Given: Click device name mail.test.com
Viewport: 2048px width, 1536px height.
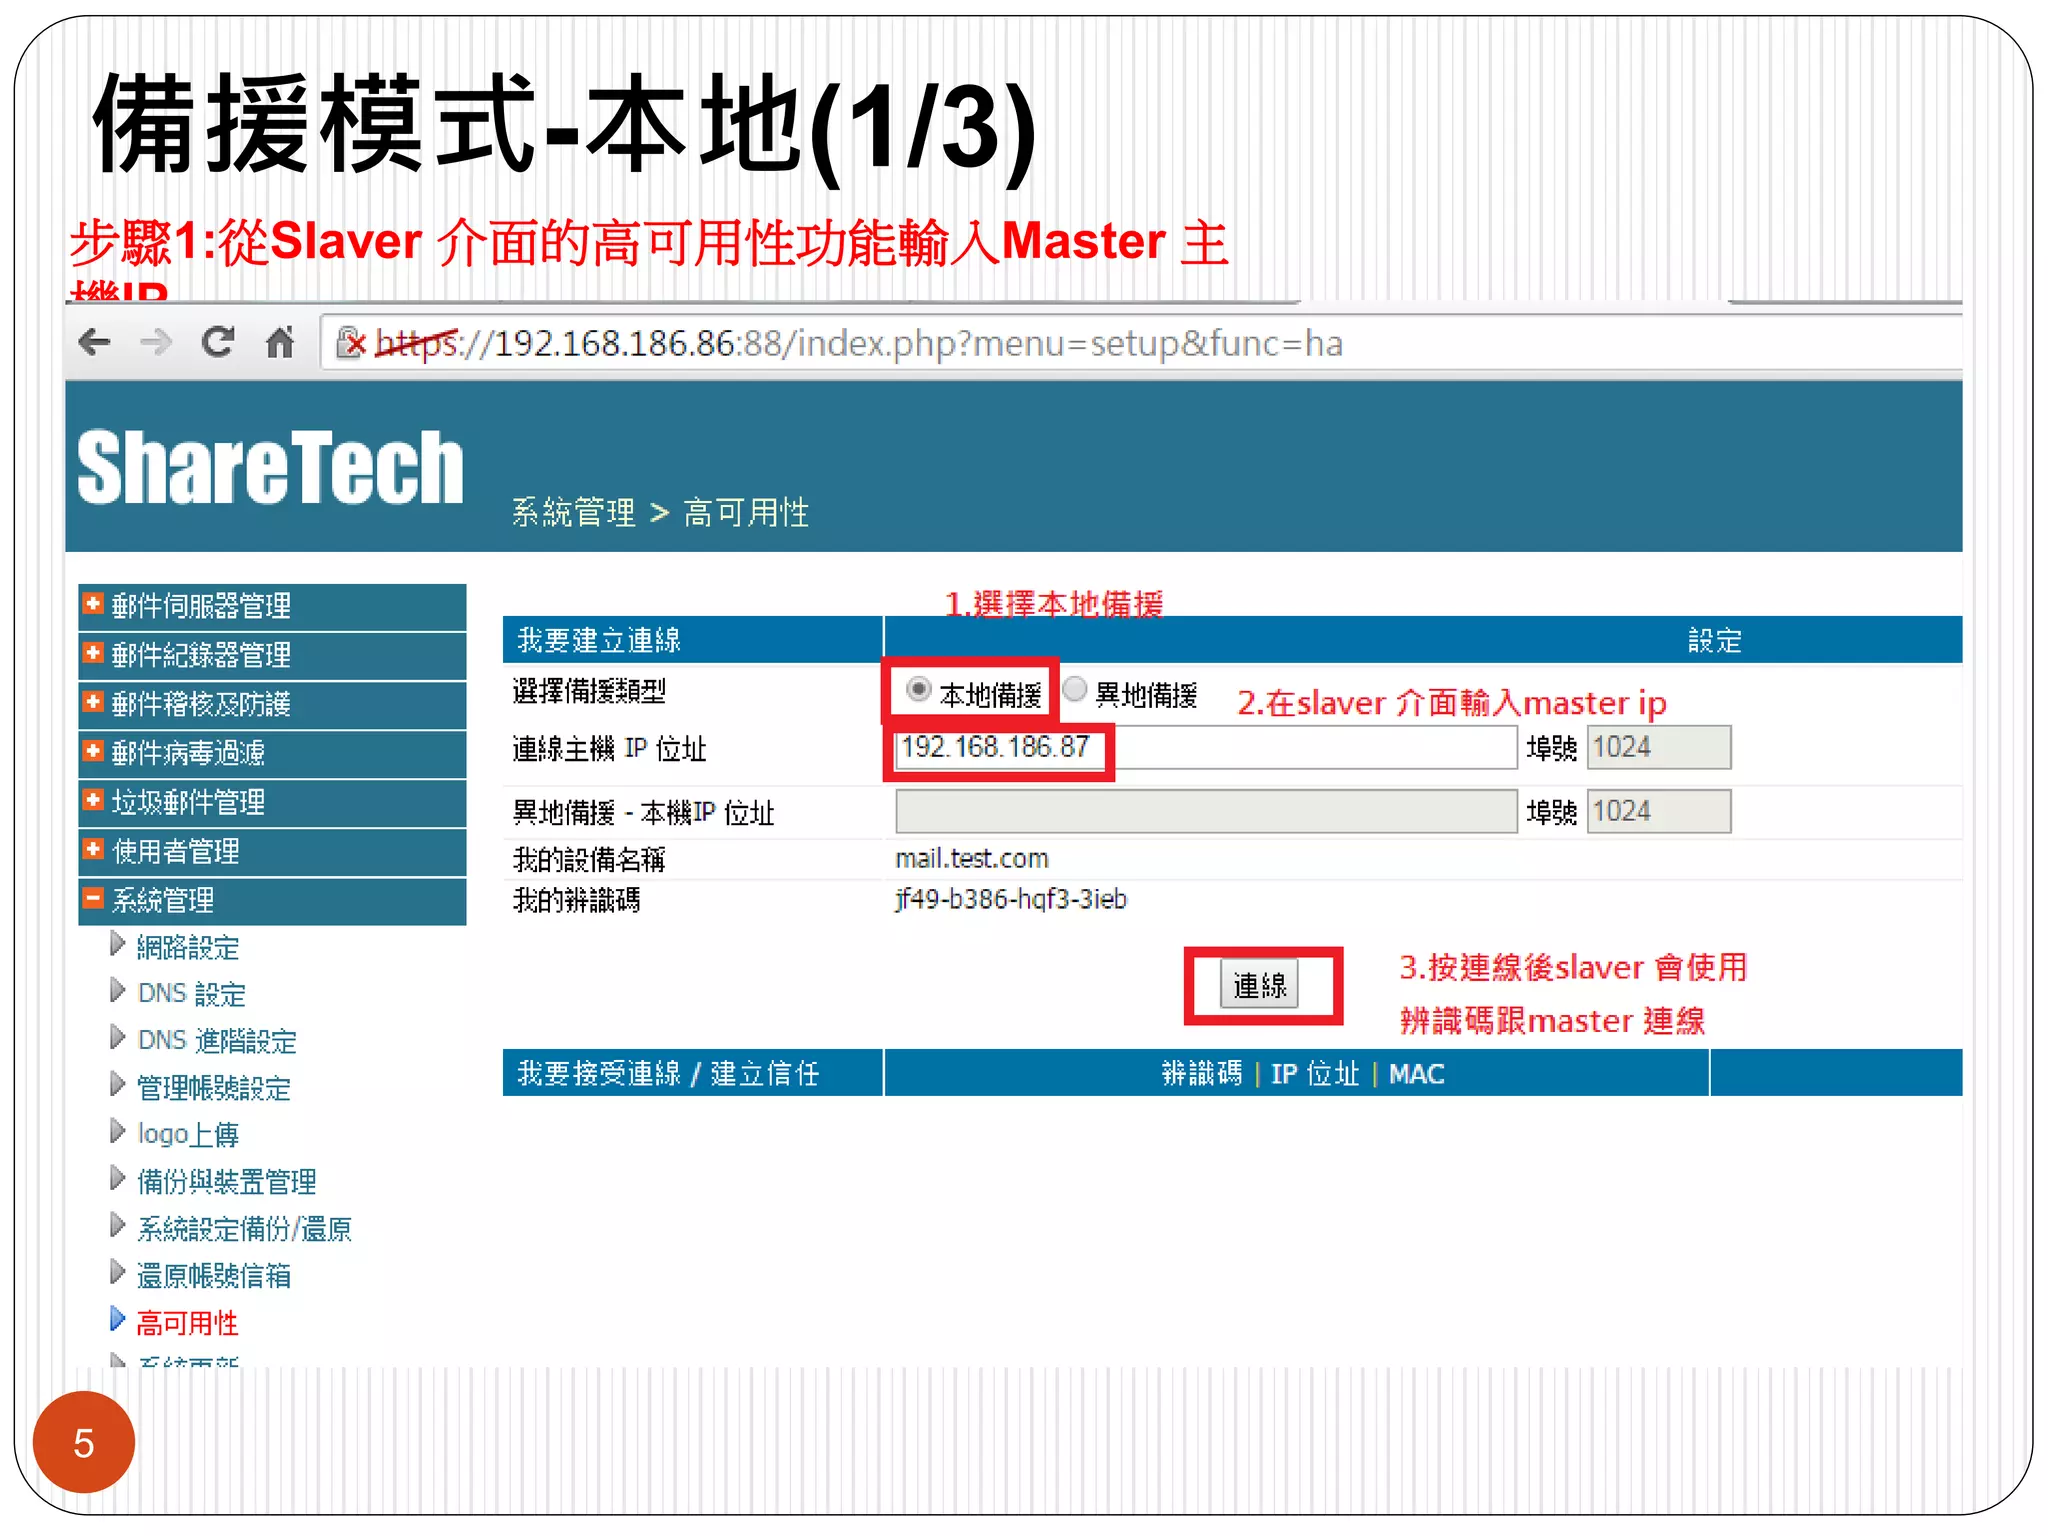Looking at the screenshot, I should pyautogui.click(x=971, y=858).
